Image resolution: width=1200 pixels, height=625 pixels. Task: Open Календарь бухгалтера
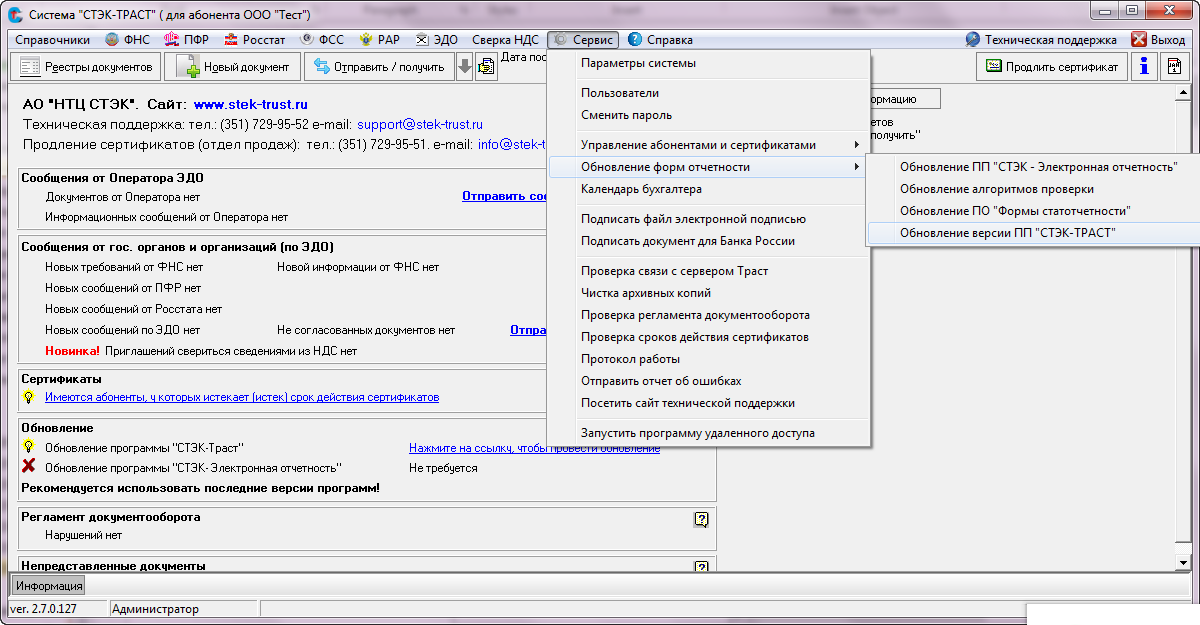[710, 189]
